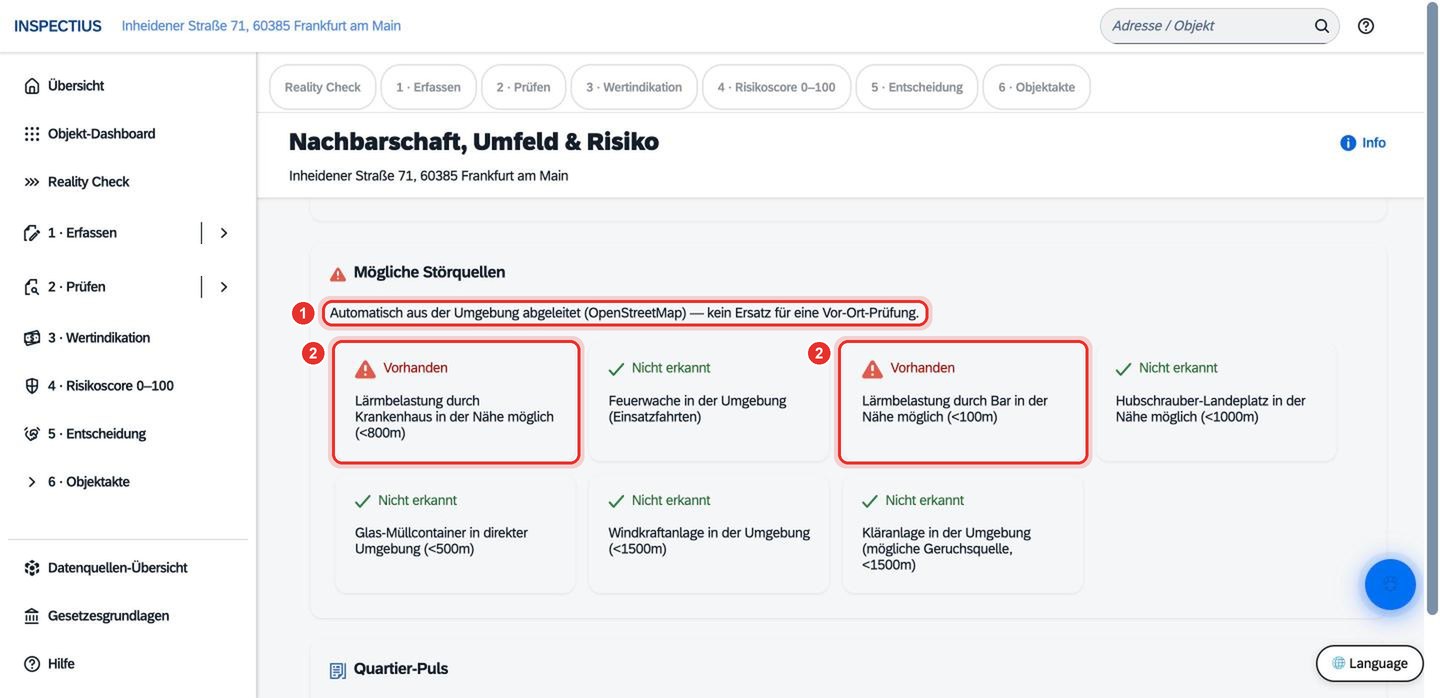The width and height of the screenshot is (1440, 698).
Task: Click the checkmark on Kläranlage card
Action: (x=870, y=501)
